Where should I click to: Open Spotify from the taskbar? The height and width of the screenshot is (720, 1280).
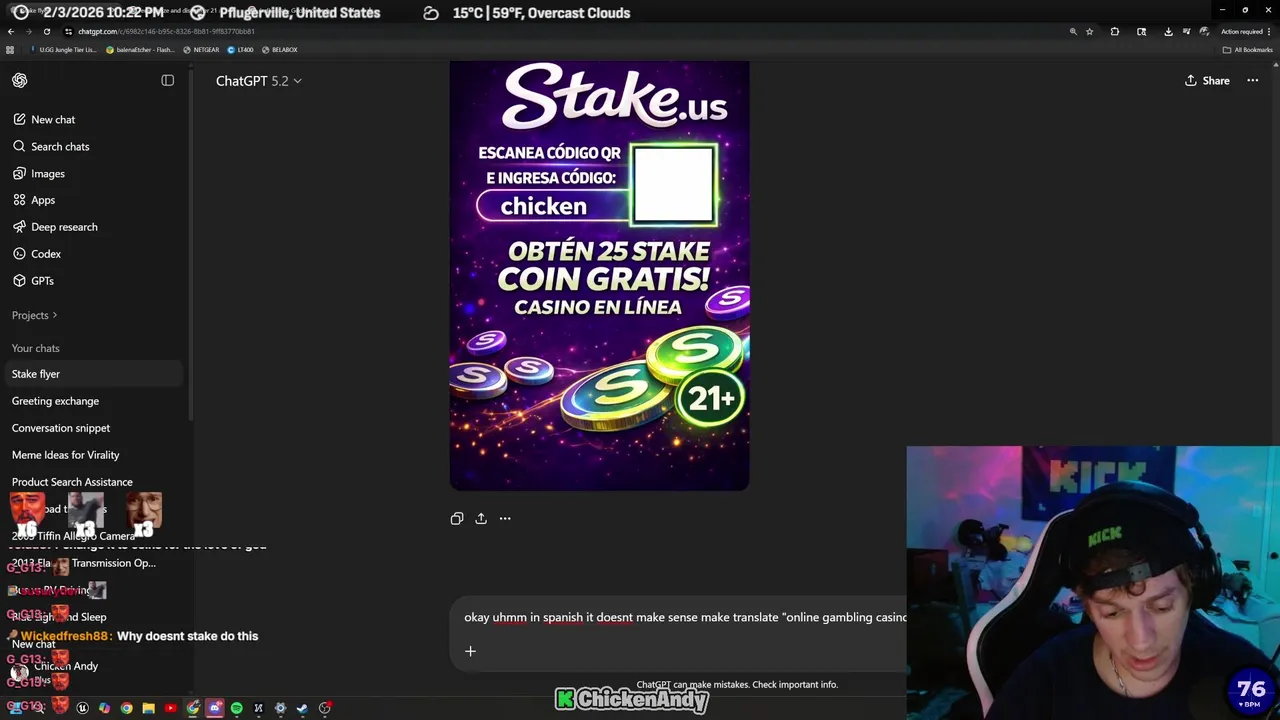(x=236, y=708)
